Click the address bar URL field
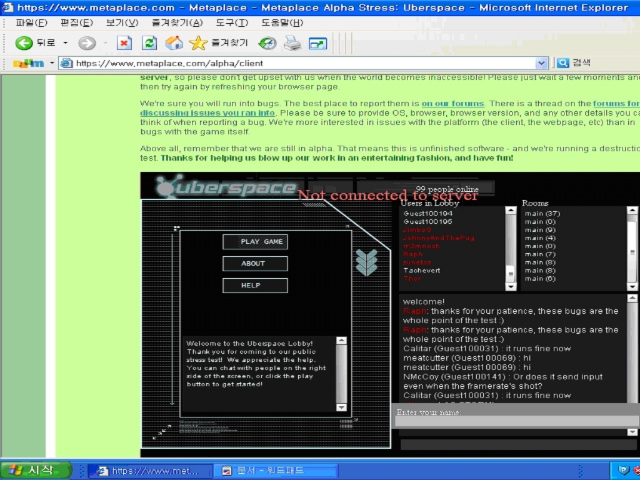 [304, 63]
